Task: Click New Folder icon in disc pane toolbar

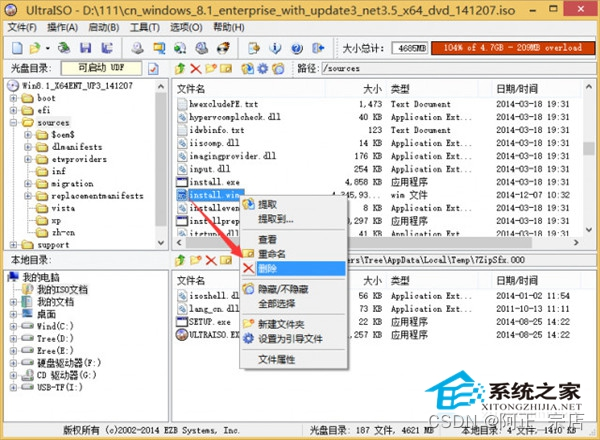Action: tap(211, 69)
